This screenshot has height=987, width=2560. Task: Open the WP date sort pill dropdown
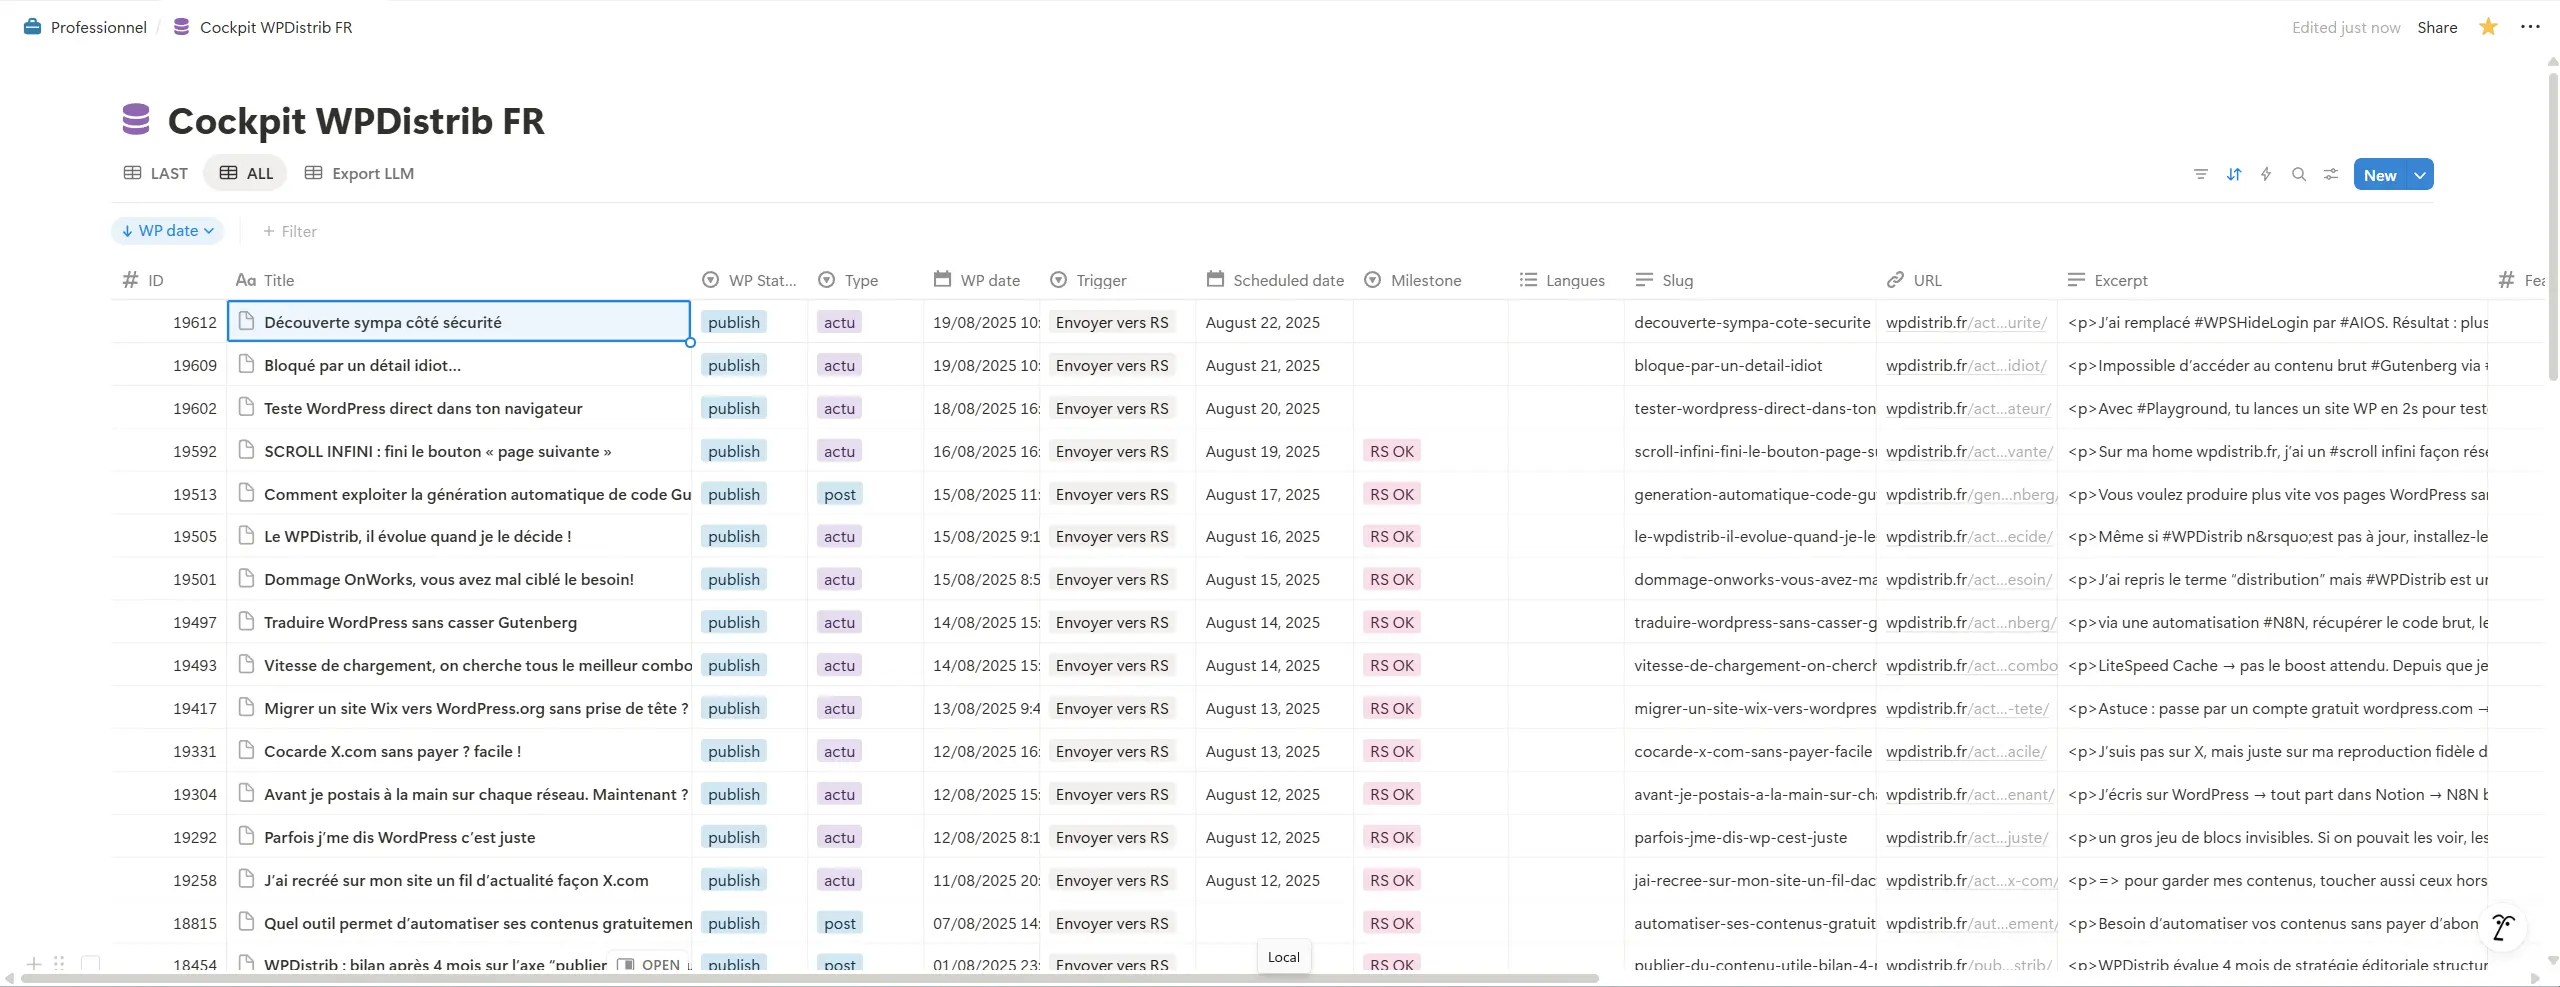(167, 231)
